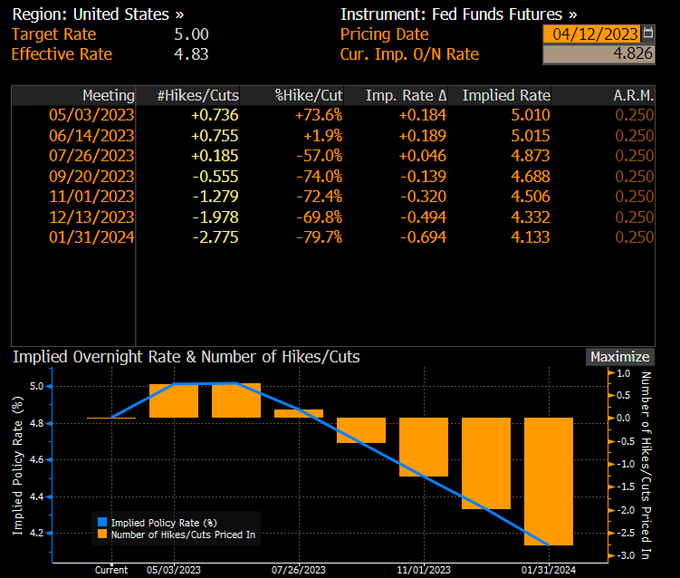Expand the Region: United States selector
This screenshot has width=680, height=578.
coord(98,15)
